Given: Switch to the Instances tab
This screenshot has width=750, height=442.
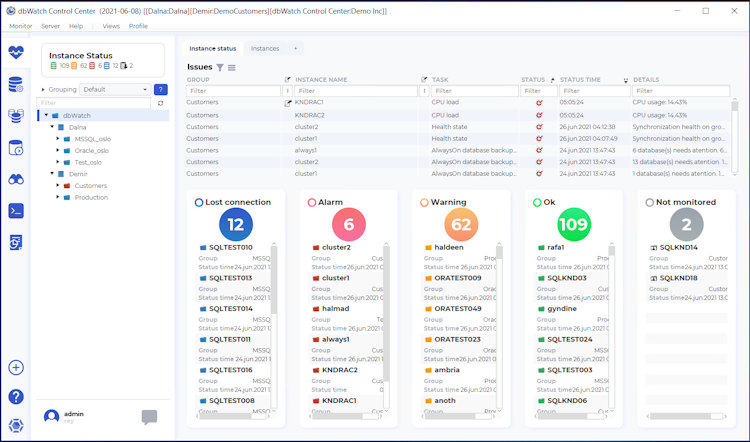Looking at the screenshot, I should tap(265, 48).
